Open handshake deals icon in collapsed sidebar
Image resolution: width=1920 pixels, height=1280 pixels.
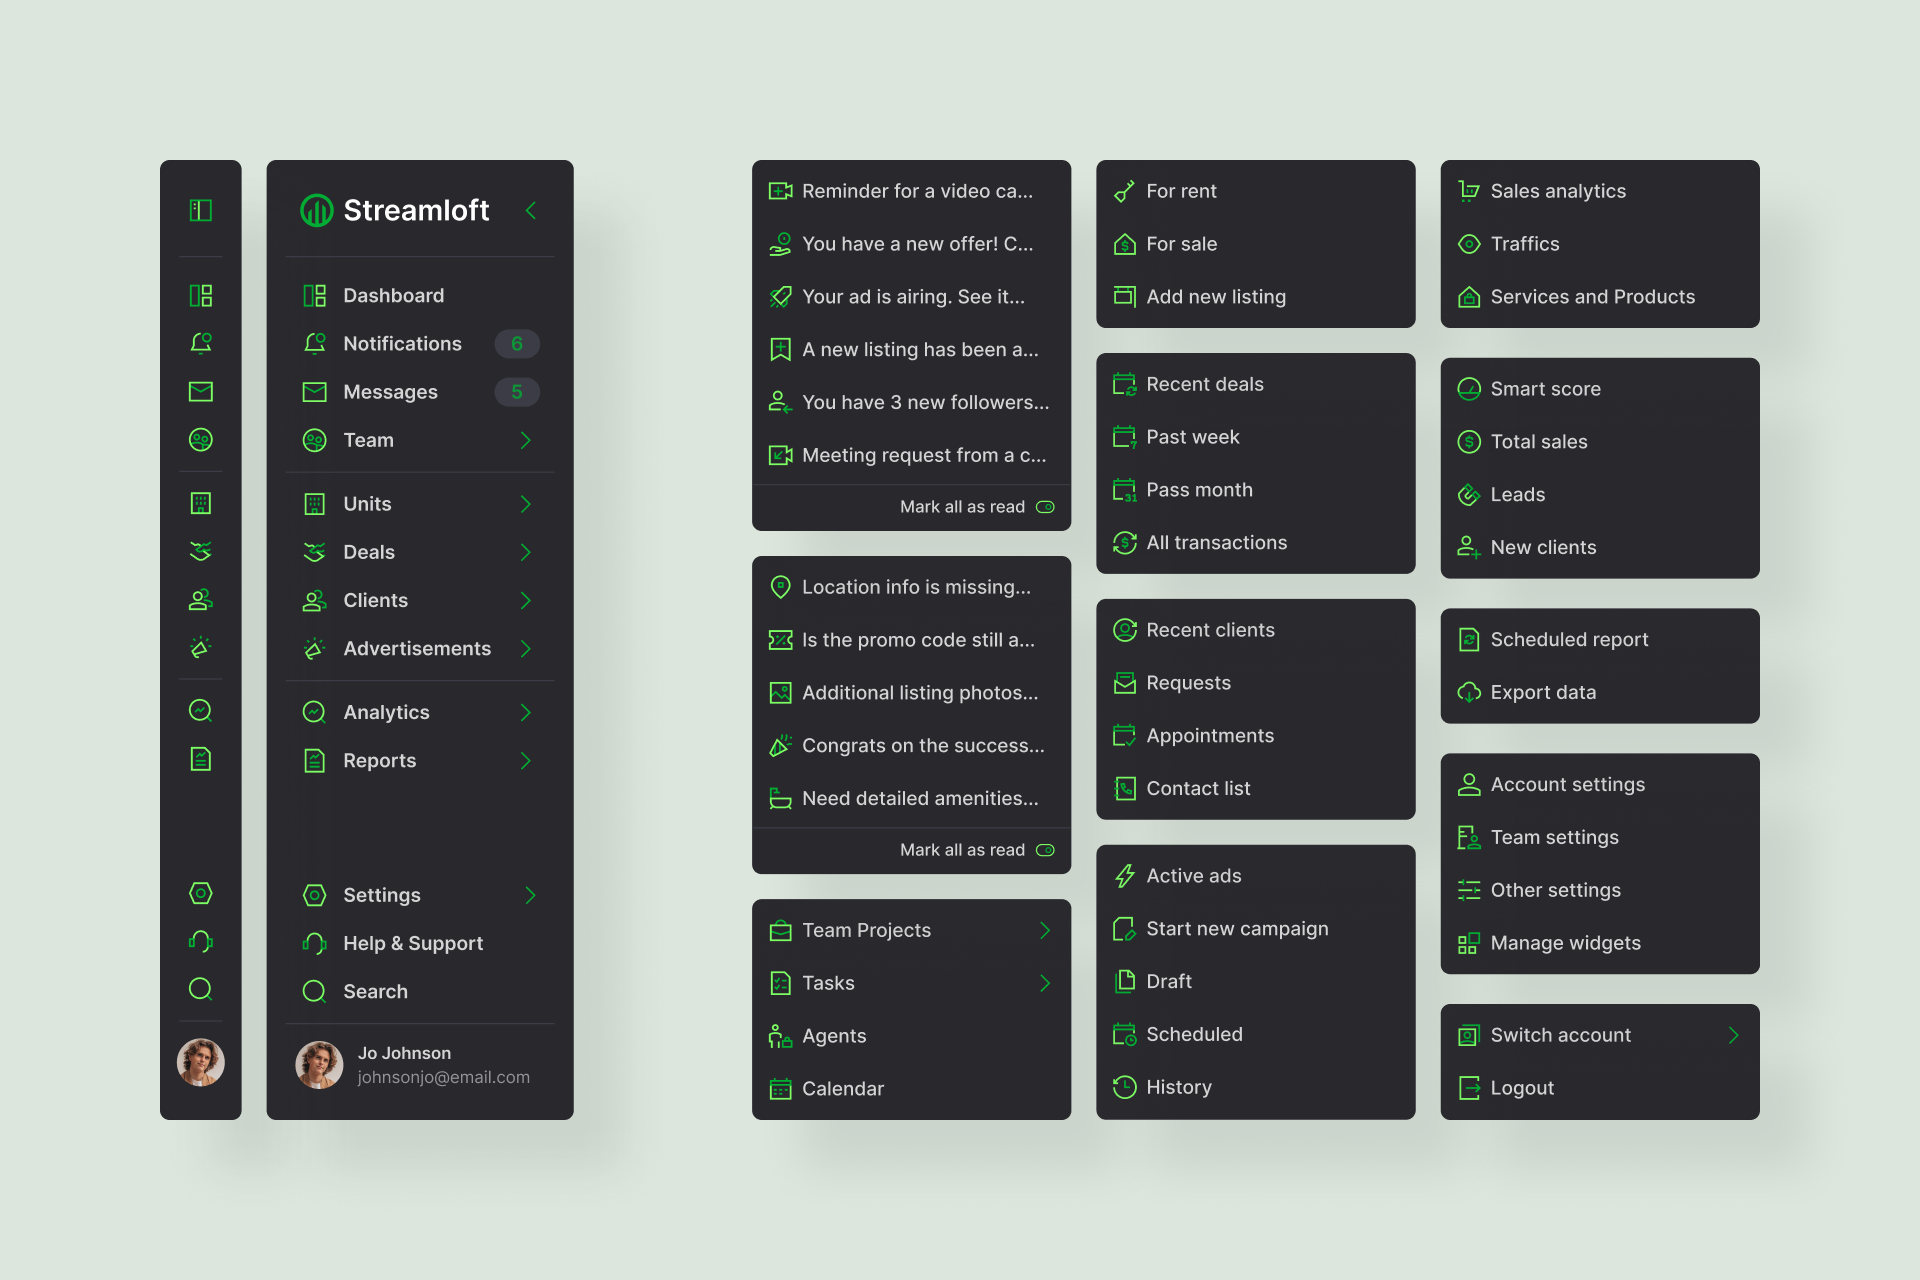coord(200,551)
